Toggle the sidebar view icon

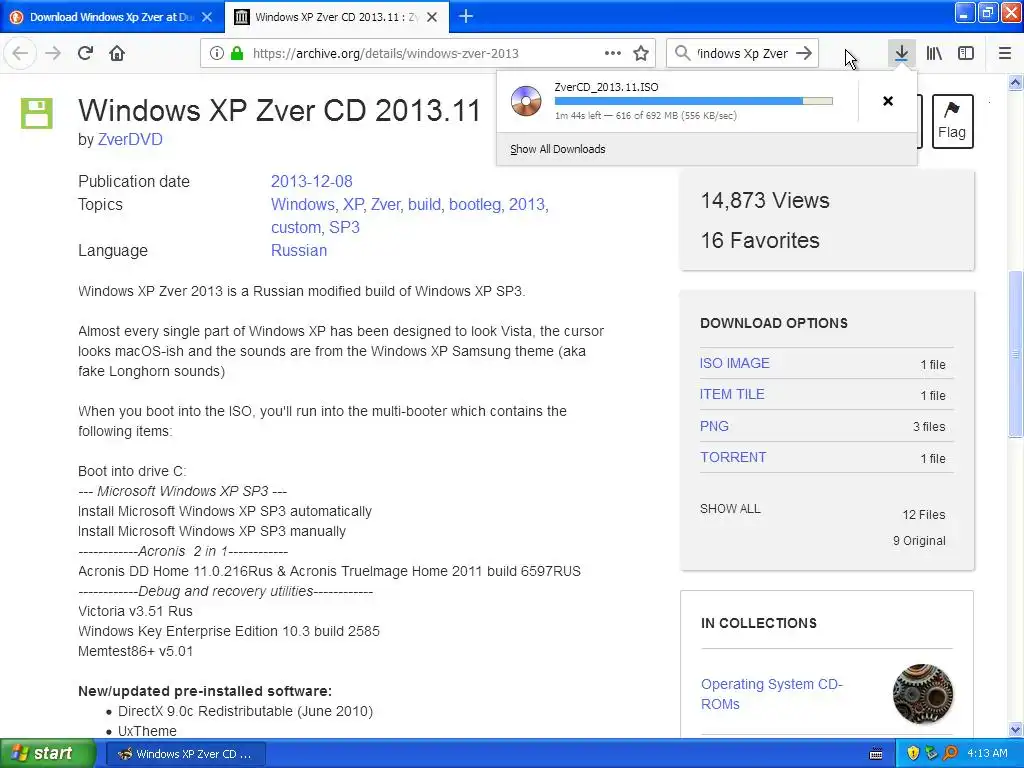click(966, 53)
